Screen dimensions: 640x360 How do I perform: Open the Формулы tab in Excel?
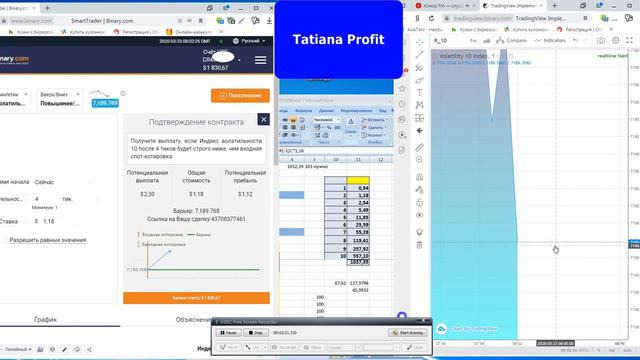[303, 111]
